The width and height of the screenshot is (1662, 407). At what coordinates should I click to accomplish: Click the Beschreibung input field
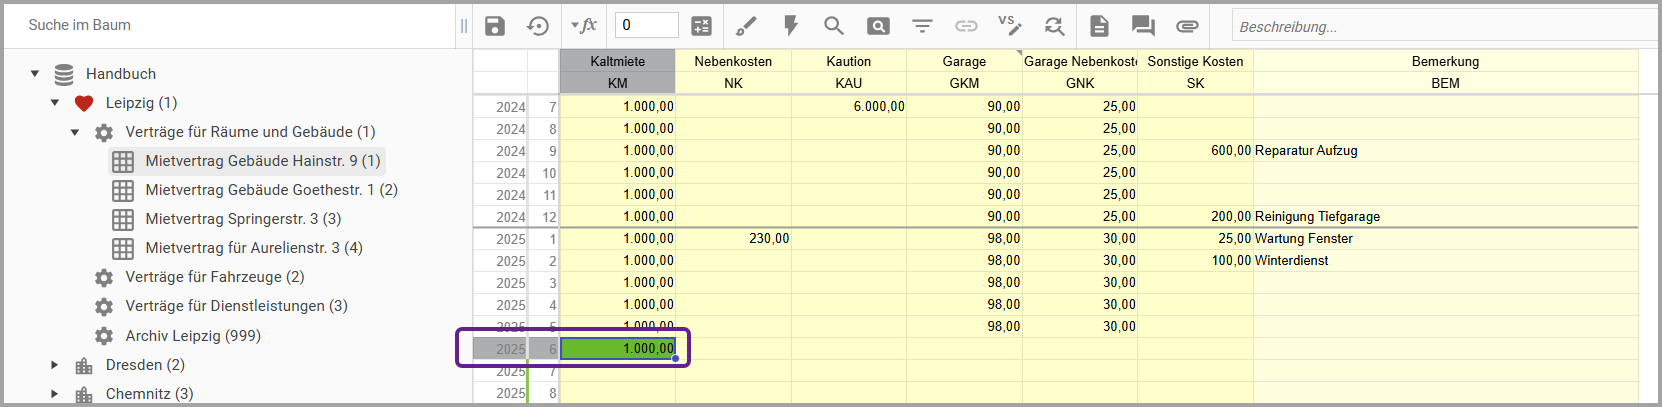click(x=1440, y=27)
